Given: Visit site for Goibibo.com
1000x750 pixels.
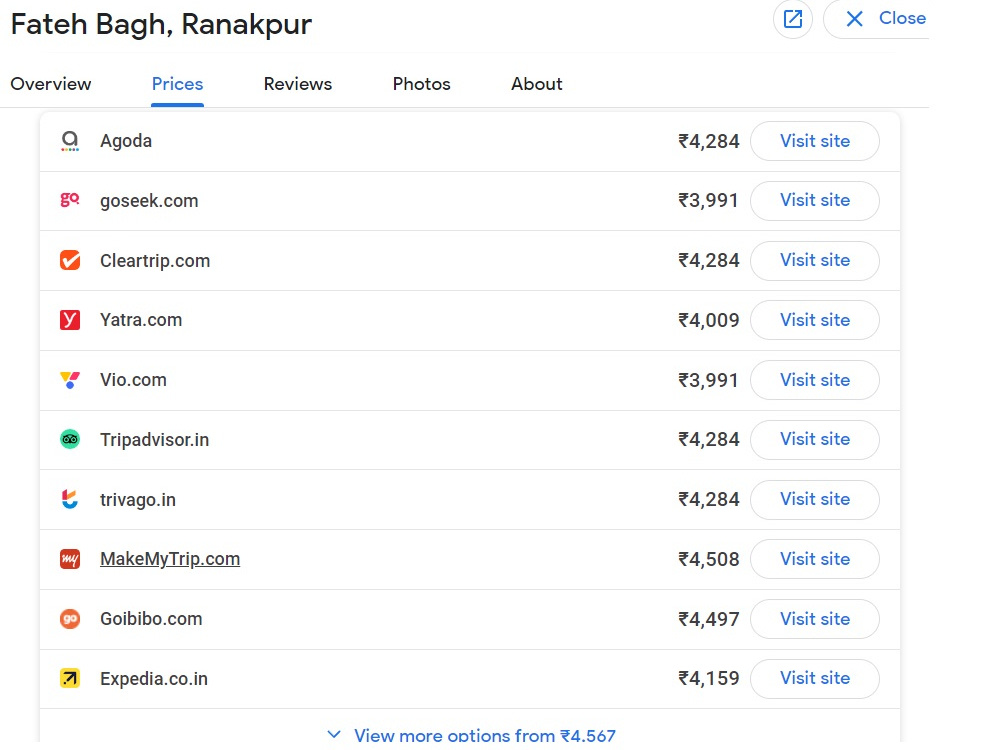Looking at the screenshot, I should [814, 619].
